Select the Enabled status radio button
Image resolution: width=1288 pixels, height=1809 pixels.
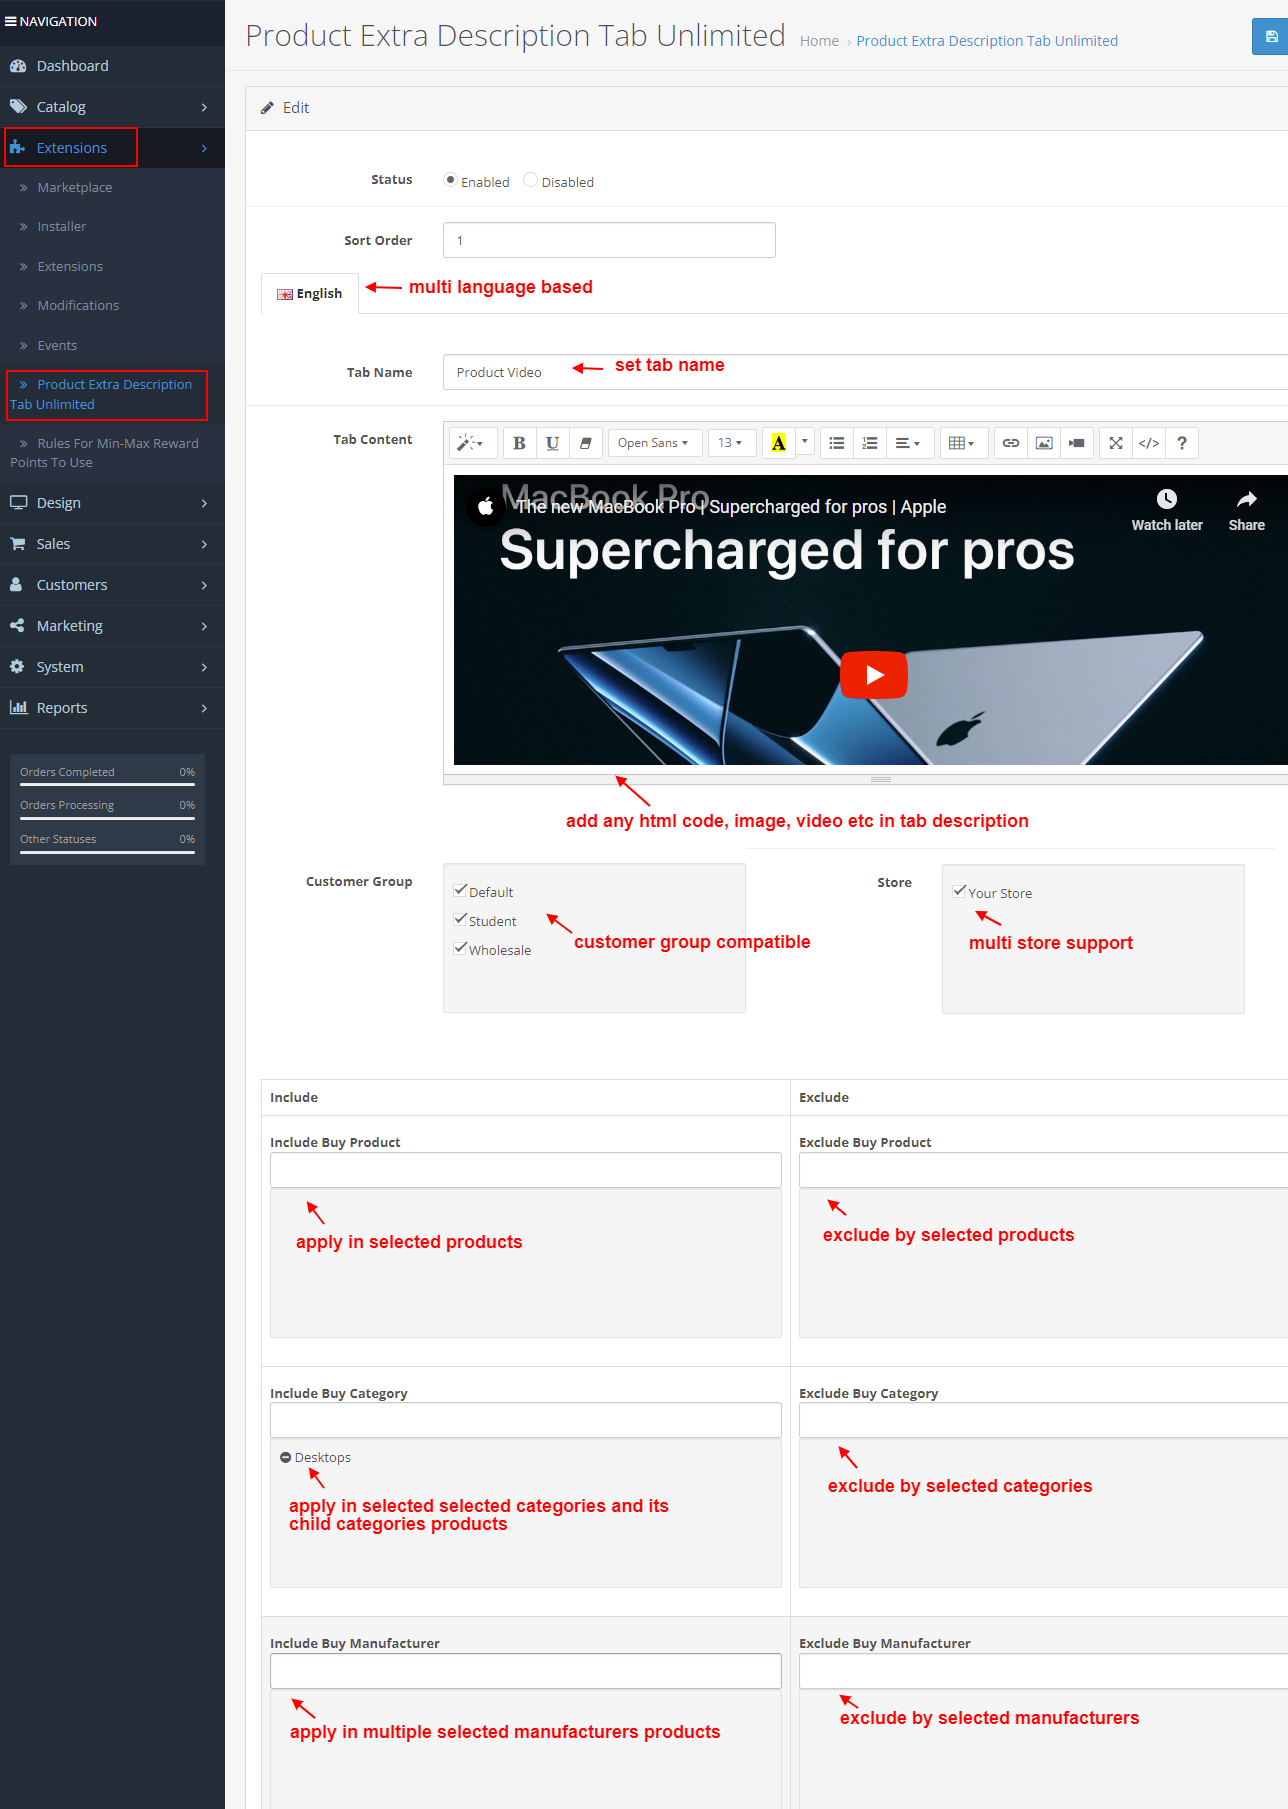[450, 180]
